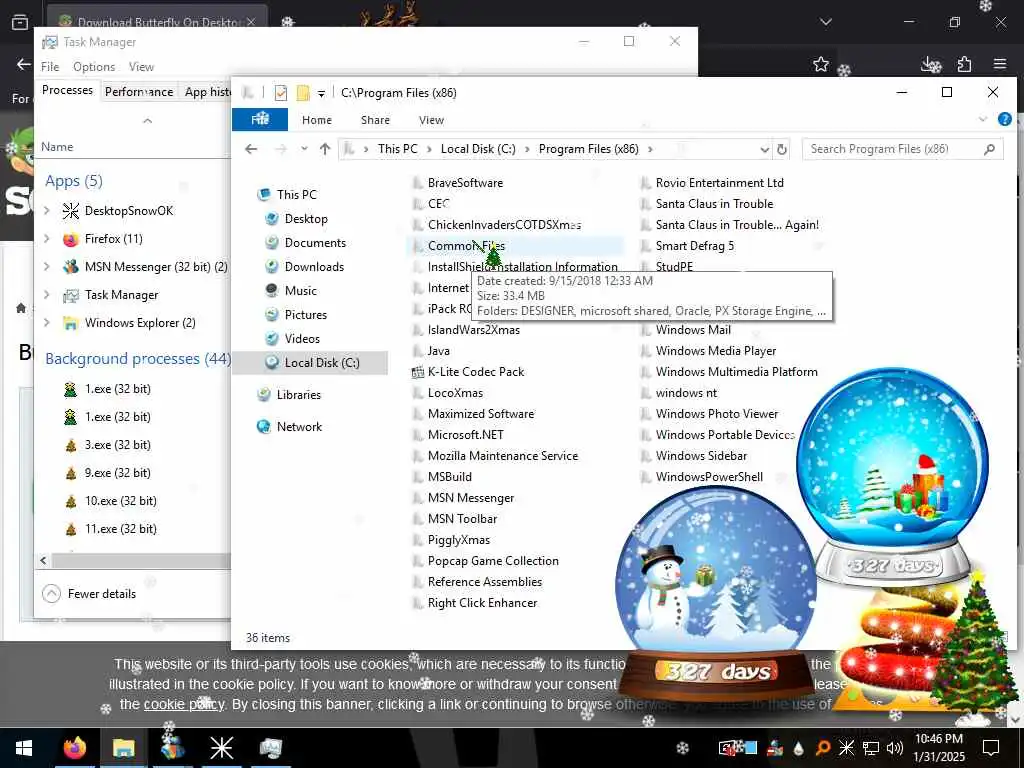Bookmark this page with the Firefox star icon

(x=821, y=64)
